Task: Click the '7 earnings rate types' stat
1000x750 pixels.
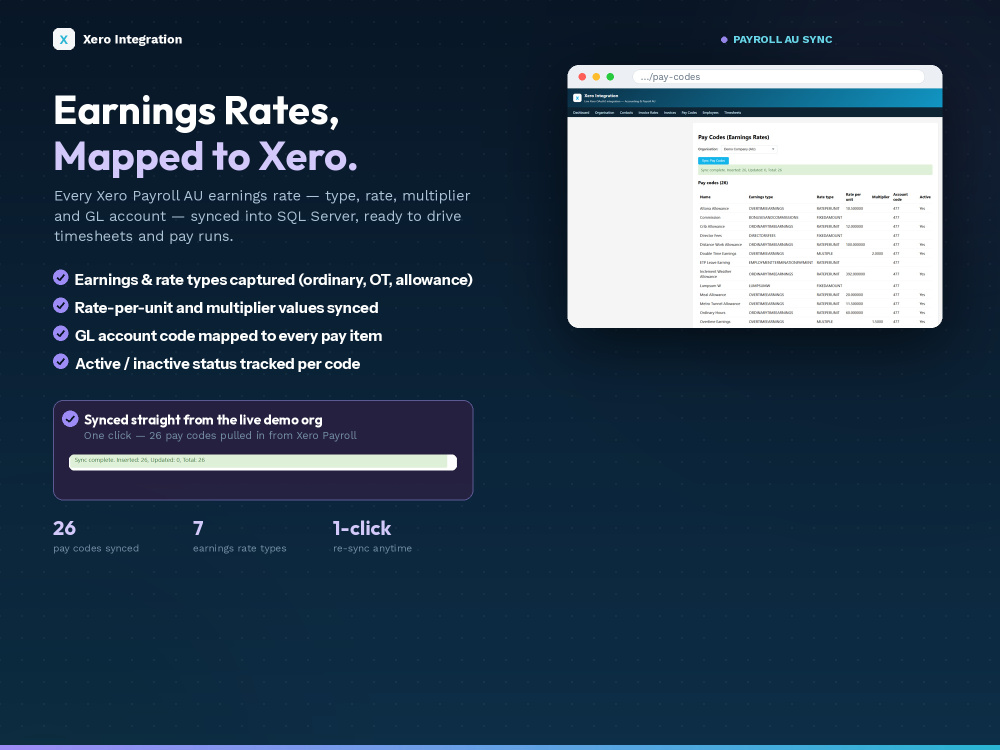Action: tap(239, 536)
